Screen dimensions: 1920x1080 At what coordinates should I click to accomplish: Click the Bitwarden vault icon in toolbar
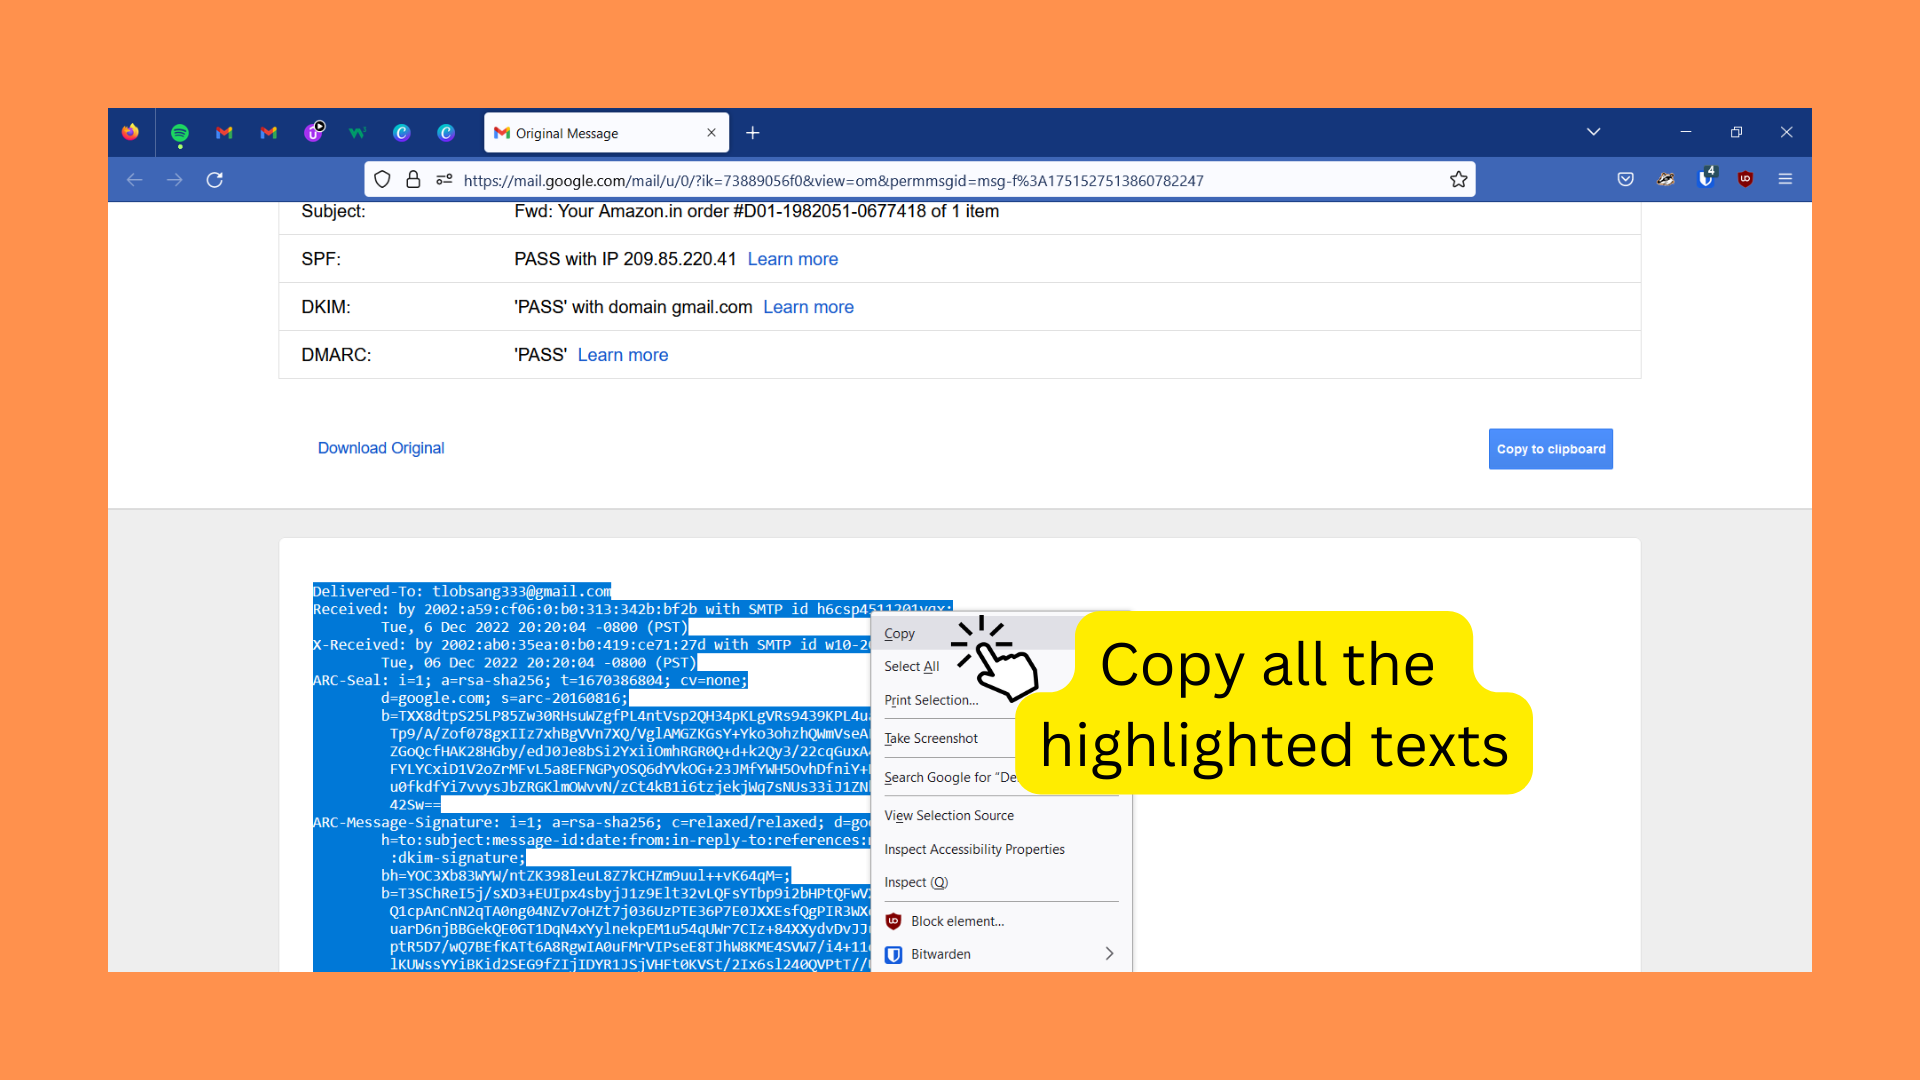pyautogui.click(x=1706, y=179)
